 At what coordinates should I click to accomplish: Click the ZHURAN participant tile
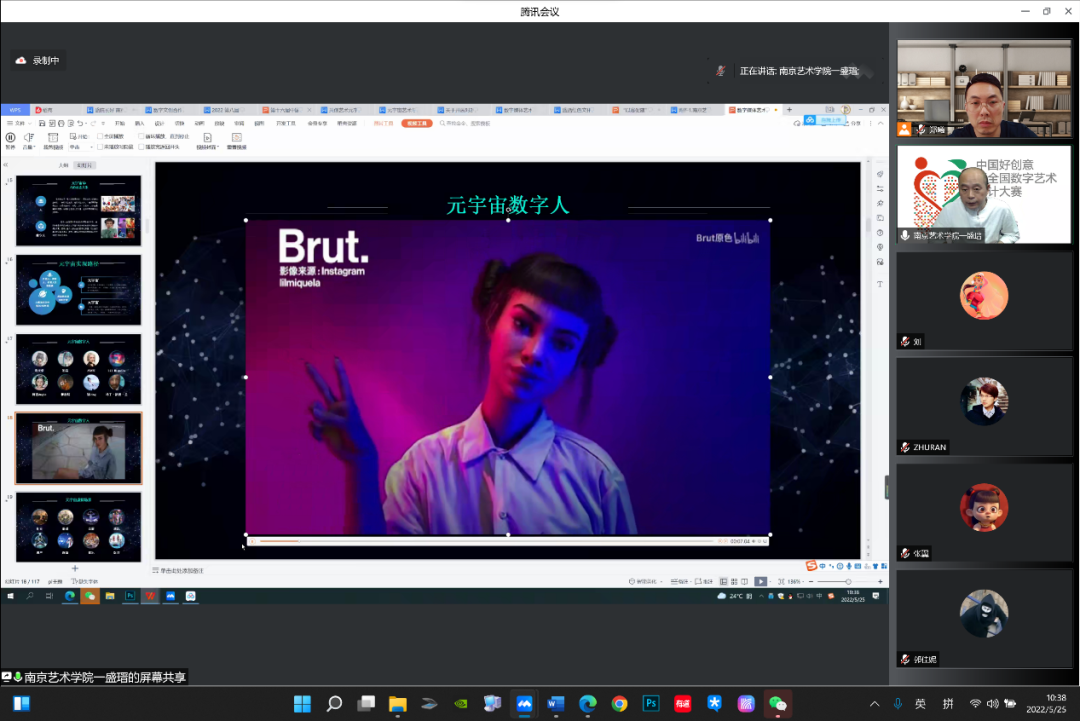pyautogui.click(x=984, y=406)
